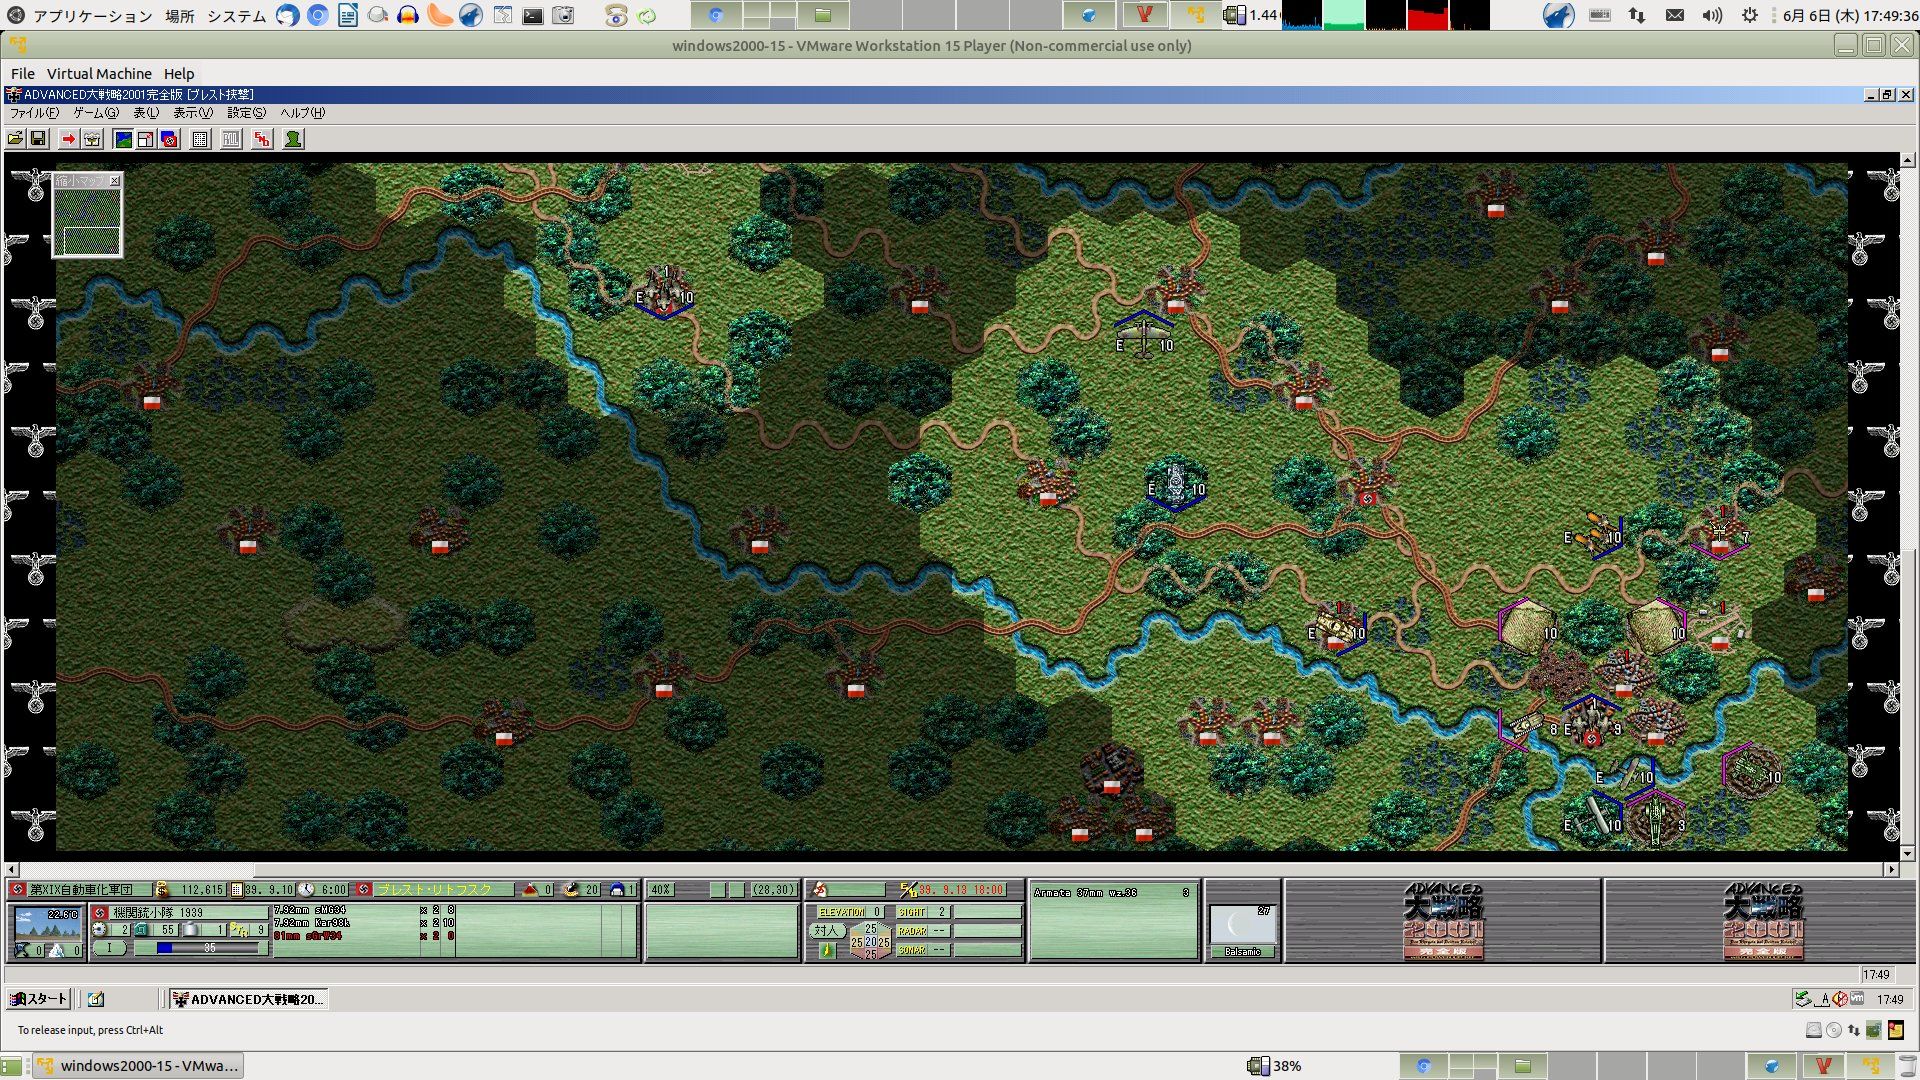This screenshot has width=1920, height=1080.
Task: Click the screenshot camera launcher in top panel
Action: pos(564,15)
